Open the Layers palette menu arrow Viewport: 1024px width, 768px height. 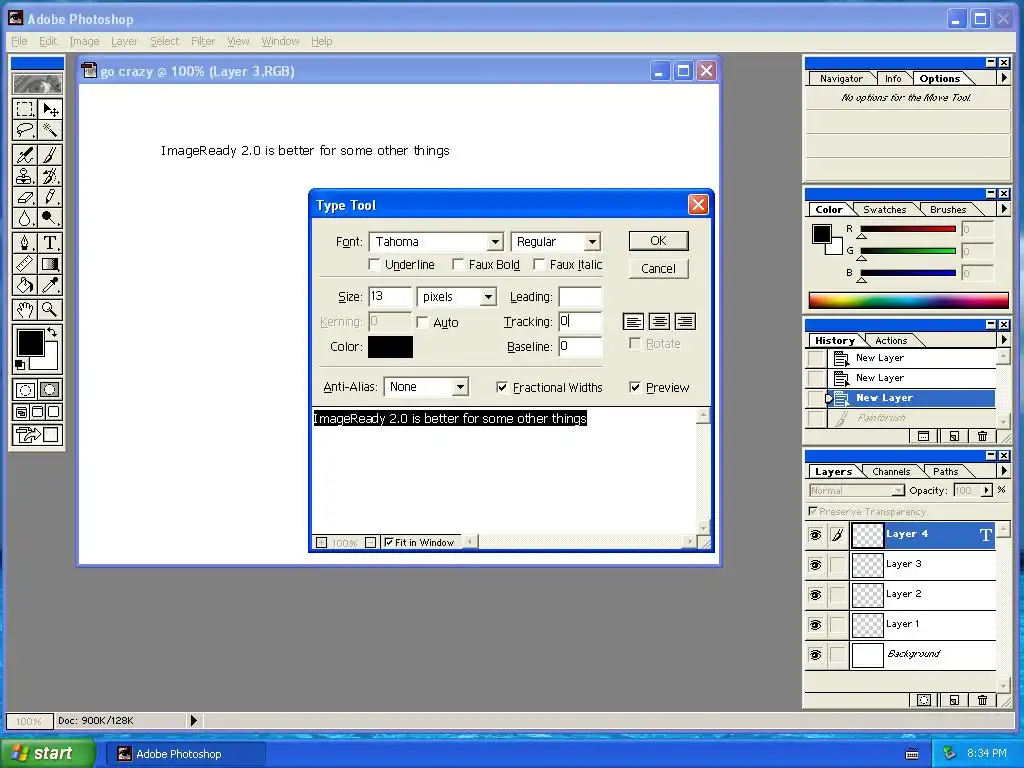click(1004, 470)
